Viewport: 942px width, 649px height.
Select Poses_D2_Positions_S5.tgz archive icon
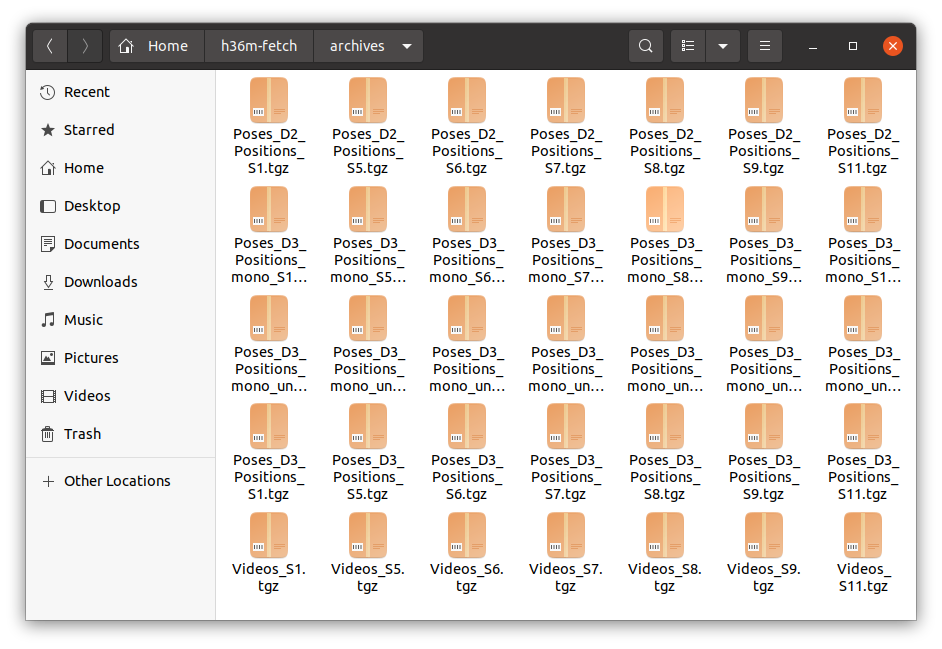[x=368, y=100]
